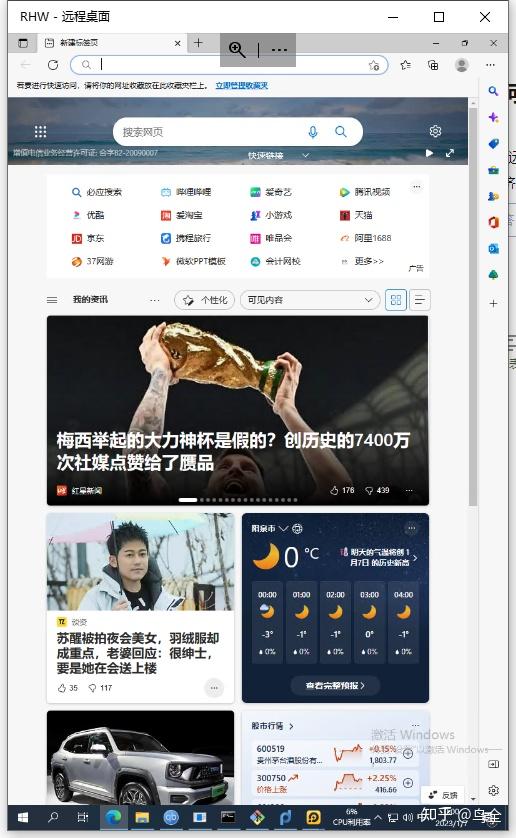
Task: Click the 立即管理收藏夹 link
Action: pyautogui.click(x=242, y=86)
